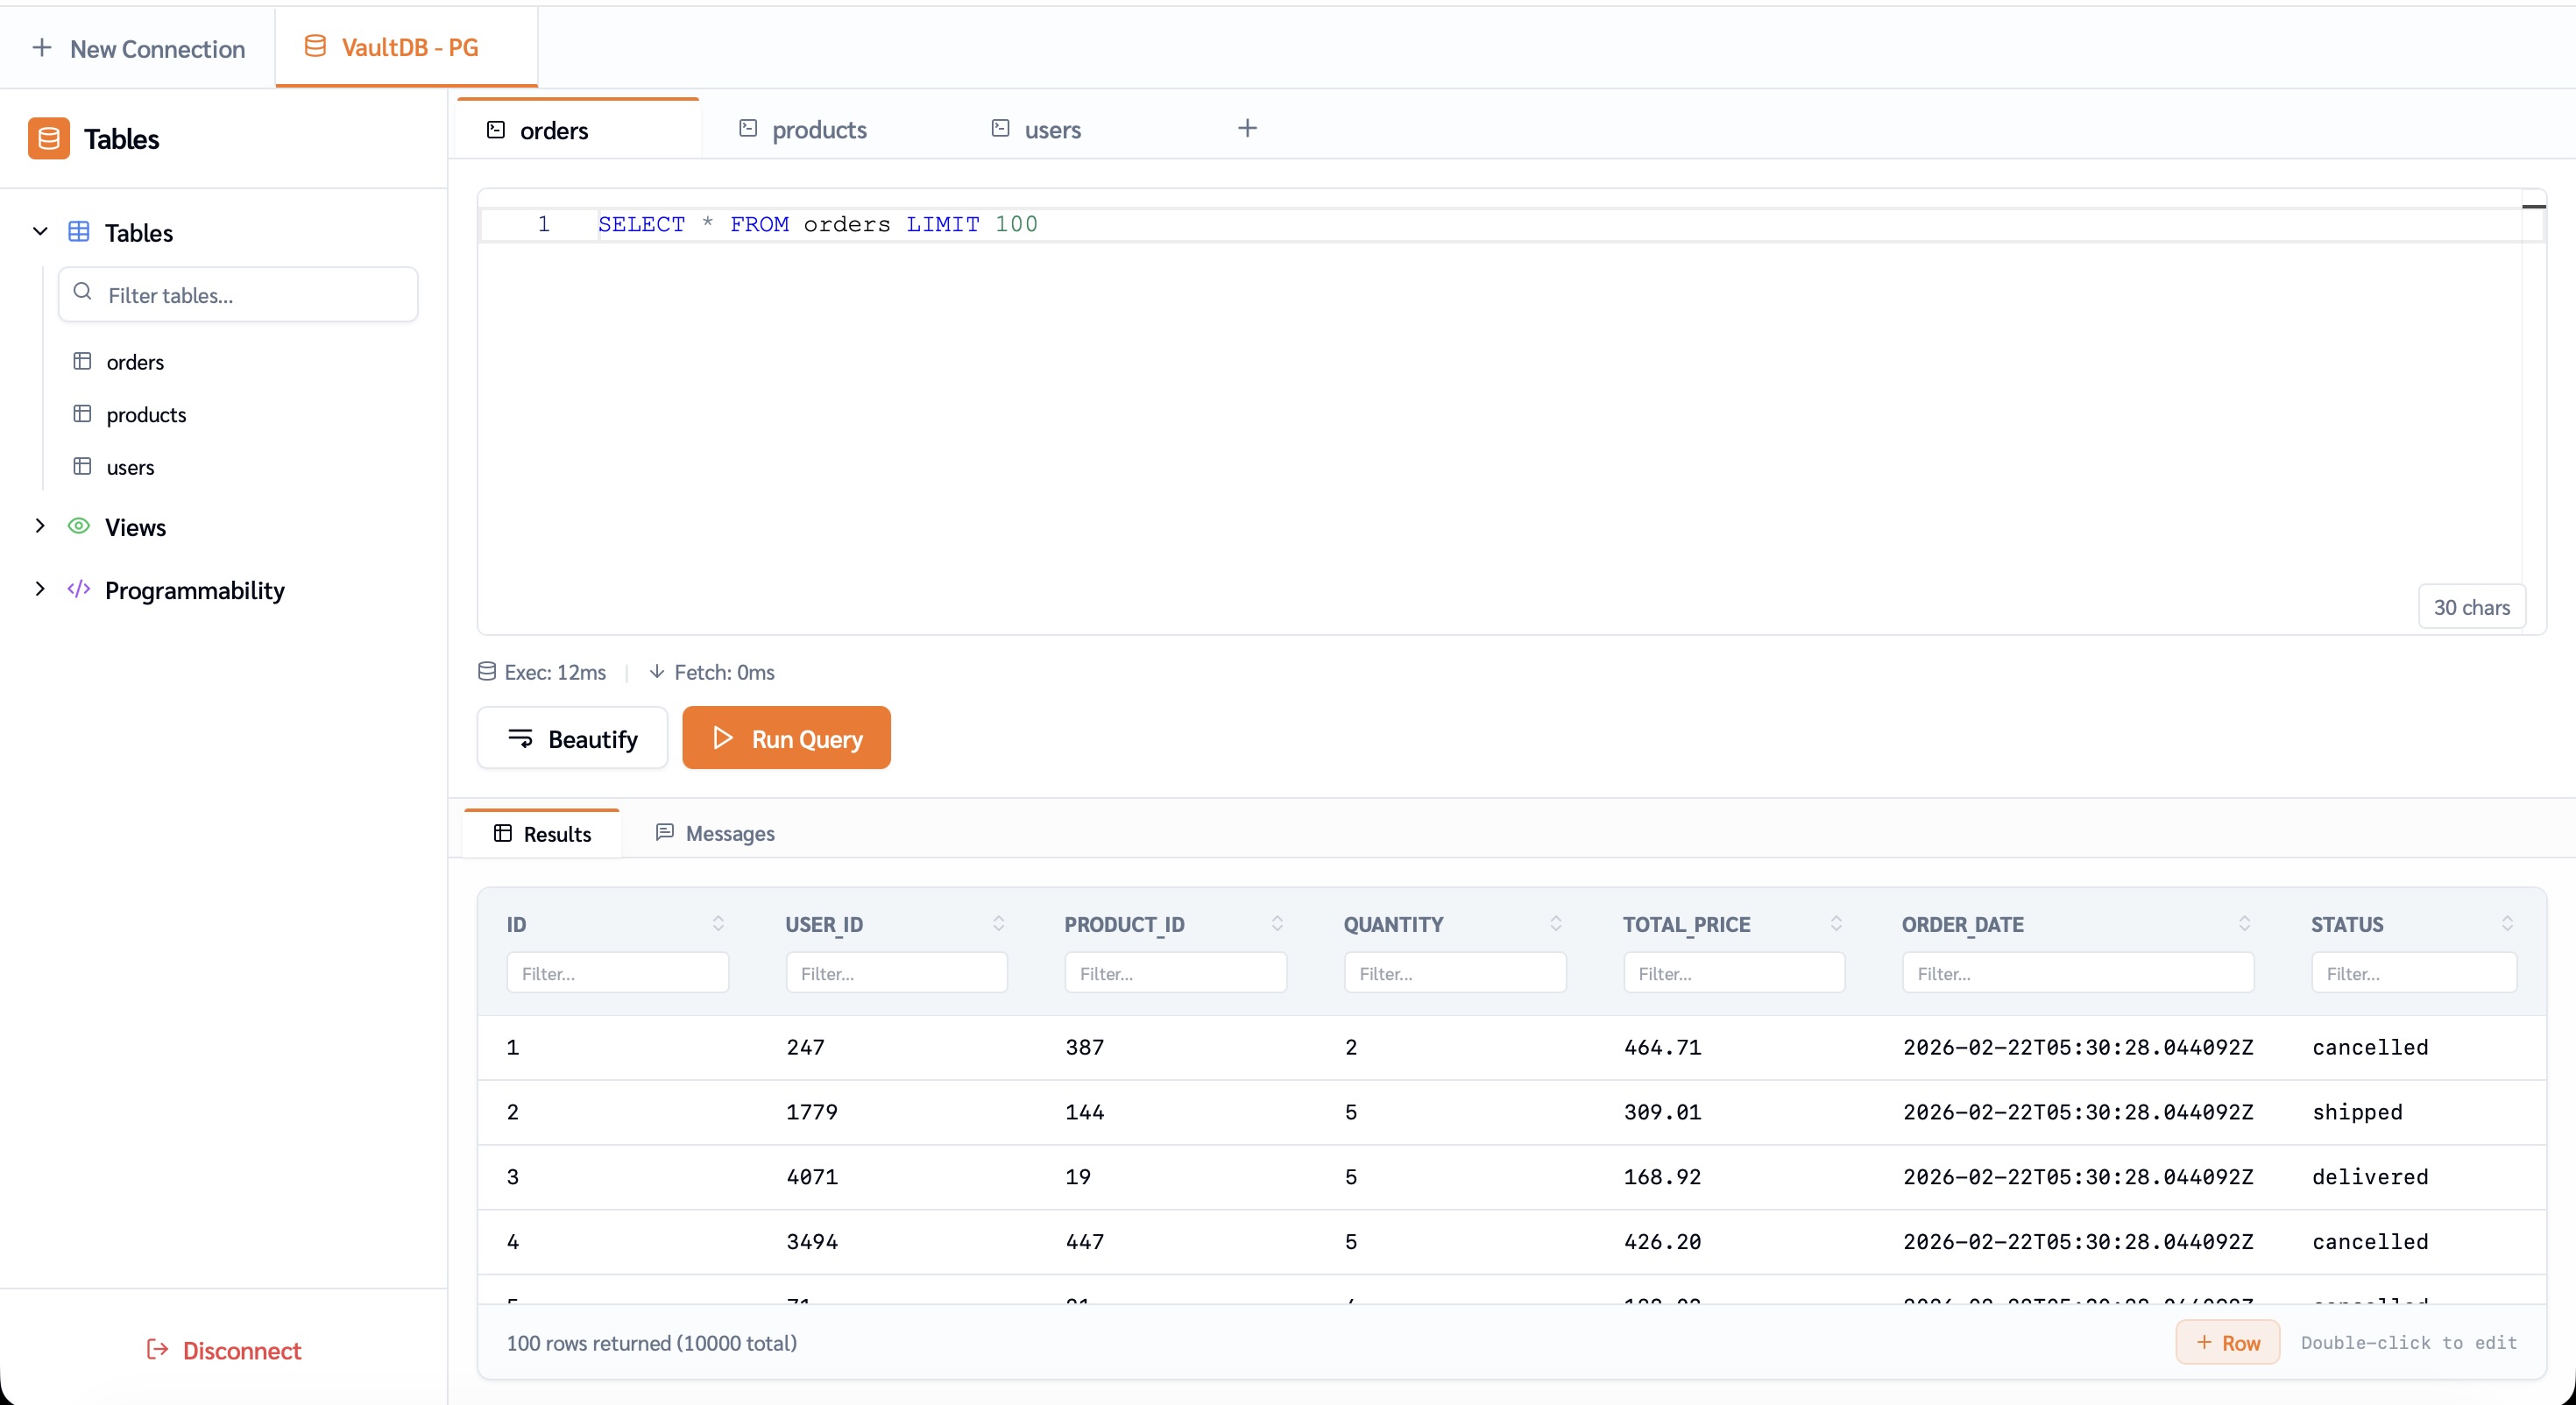Image resolution: width=2576 pixels, height=1405 pixels.
Task: Click the orange database Tables icon
Action: [48, 139]
